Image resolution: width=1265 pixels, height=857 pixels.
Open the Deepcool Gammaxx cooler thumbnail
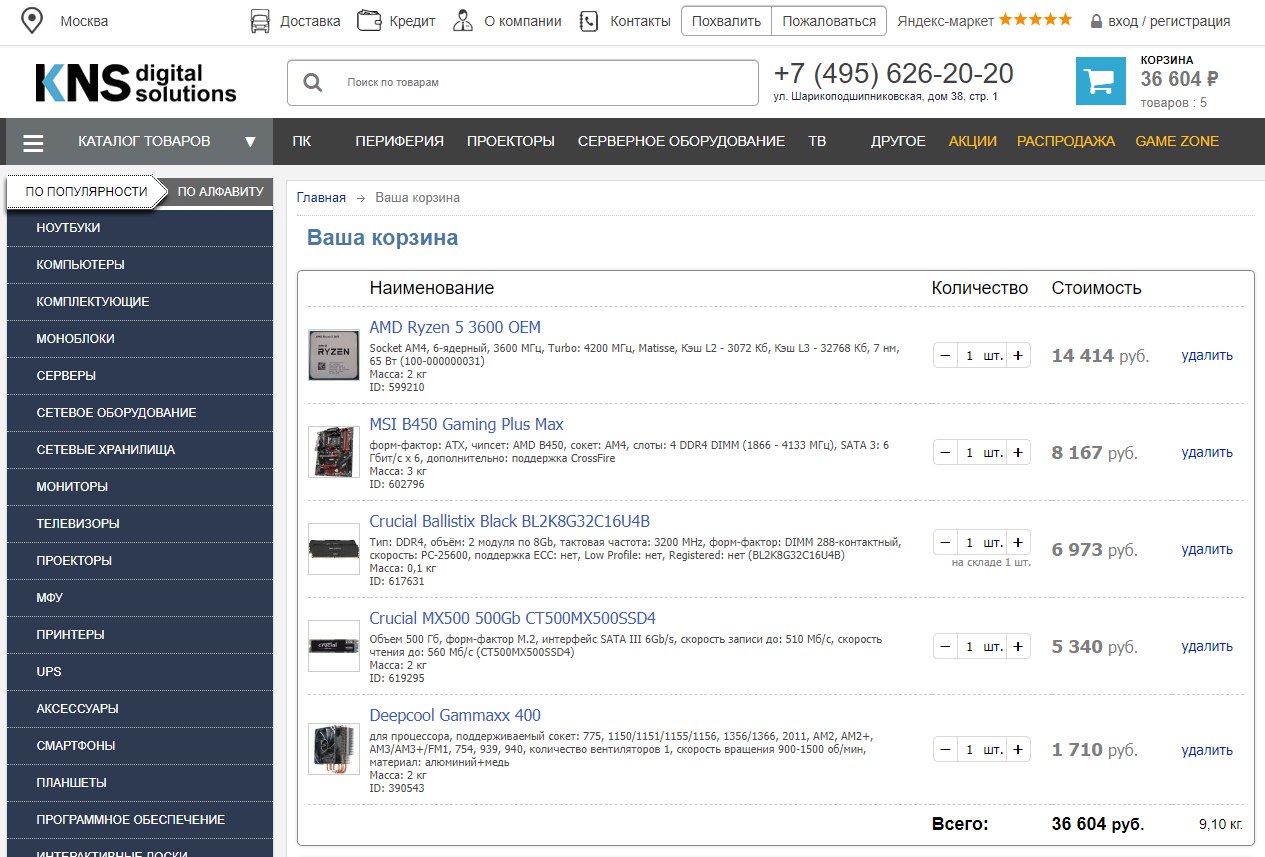(x=334, y=749)
